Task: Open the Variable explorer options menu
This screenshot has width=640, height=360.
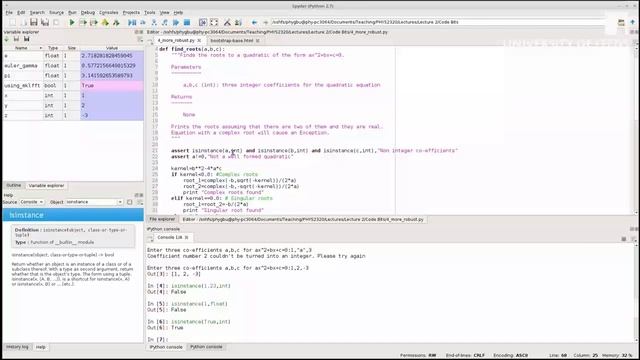Action: 140,40
